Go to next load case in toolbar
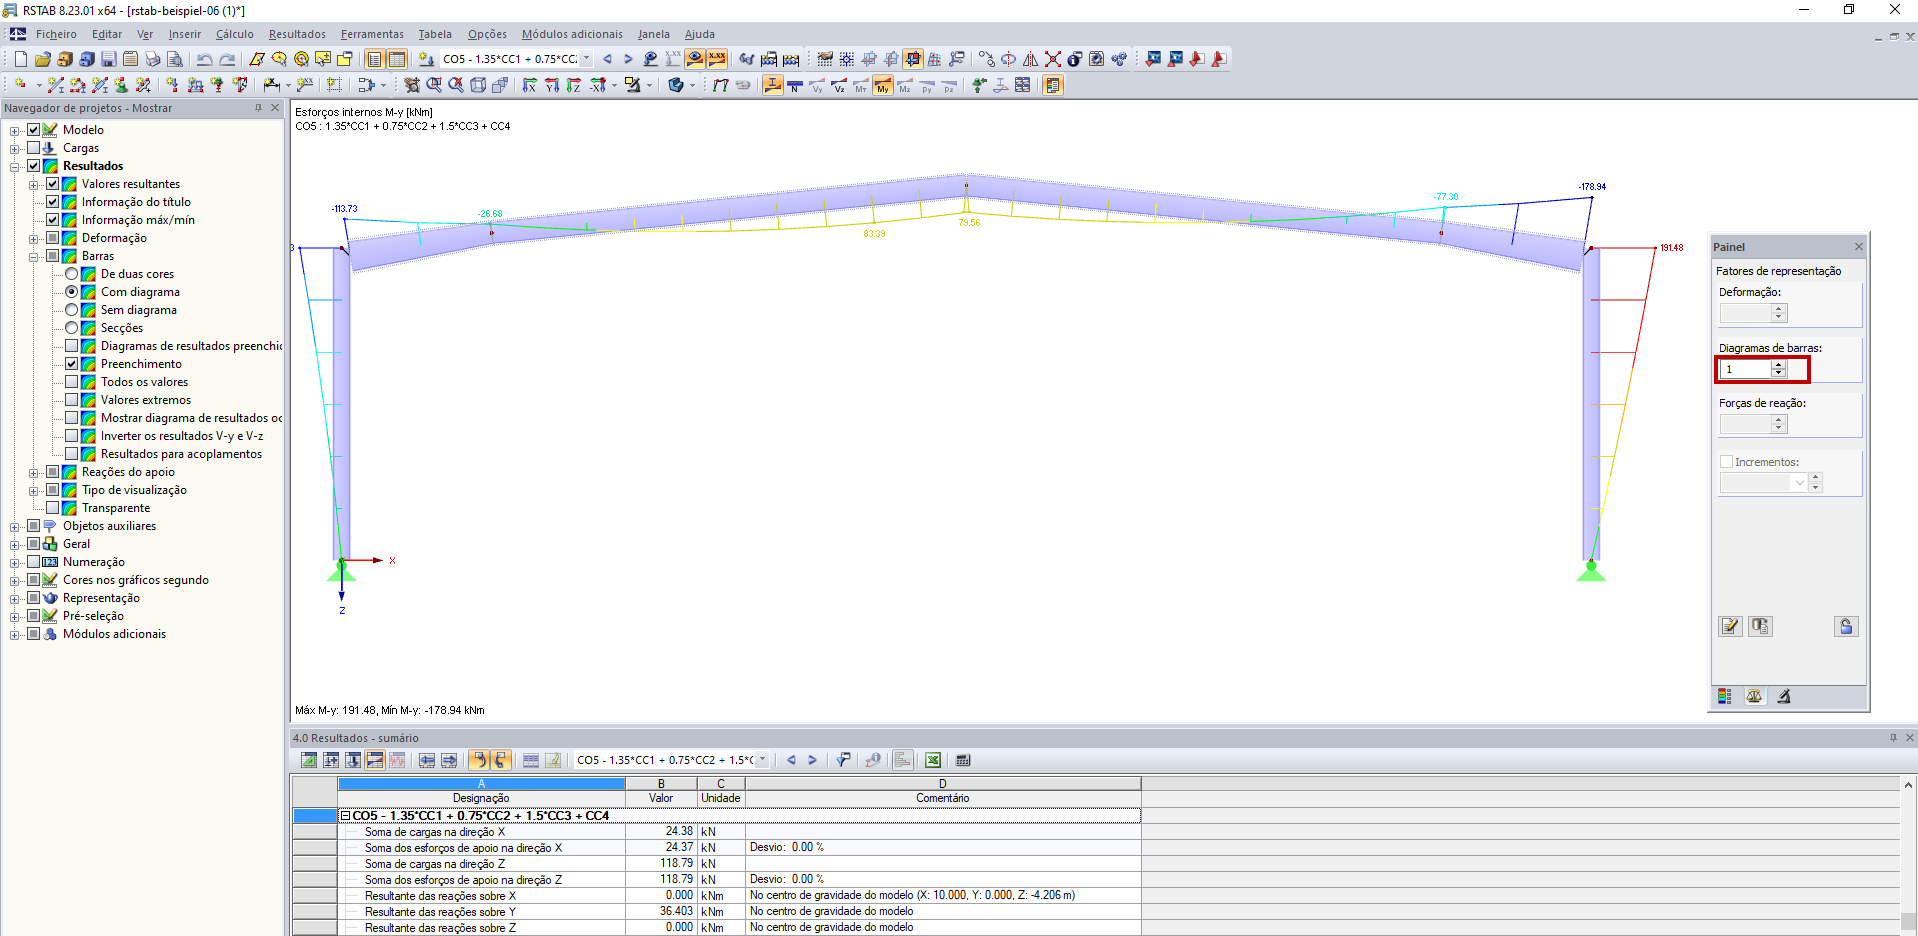Image resolution: width=1918 pixels, height=936 pixels. [x=628, y=59]
